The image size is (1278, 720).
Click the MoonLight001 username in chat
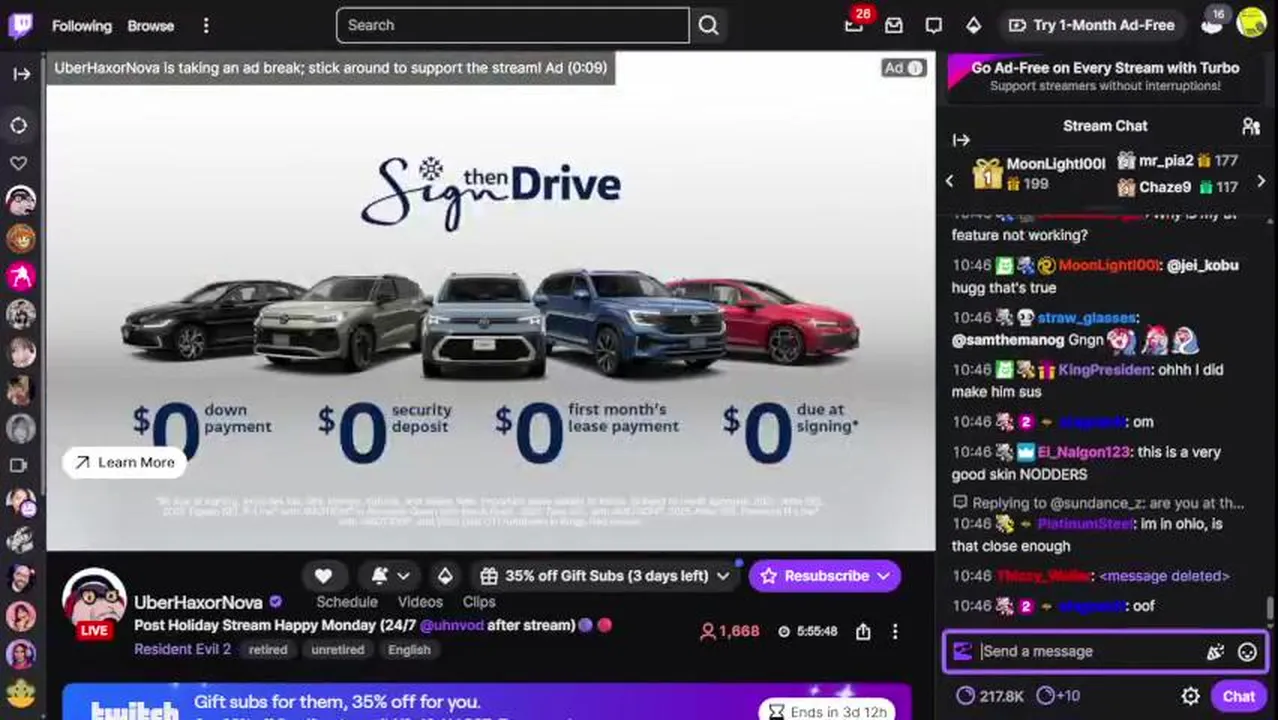[x=1108, y=265]
